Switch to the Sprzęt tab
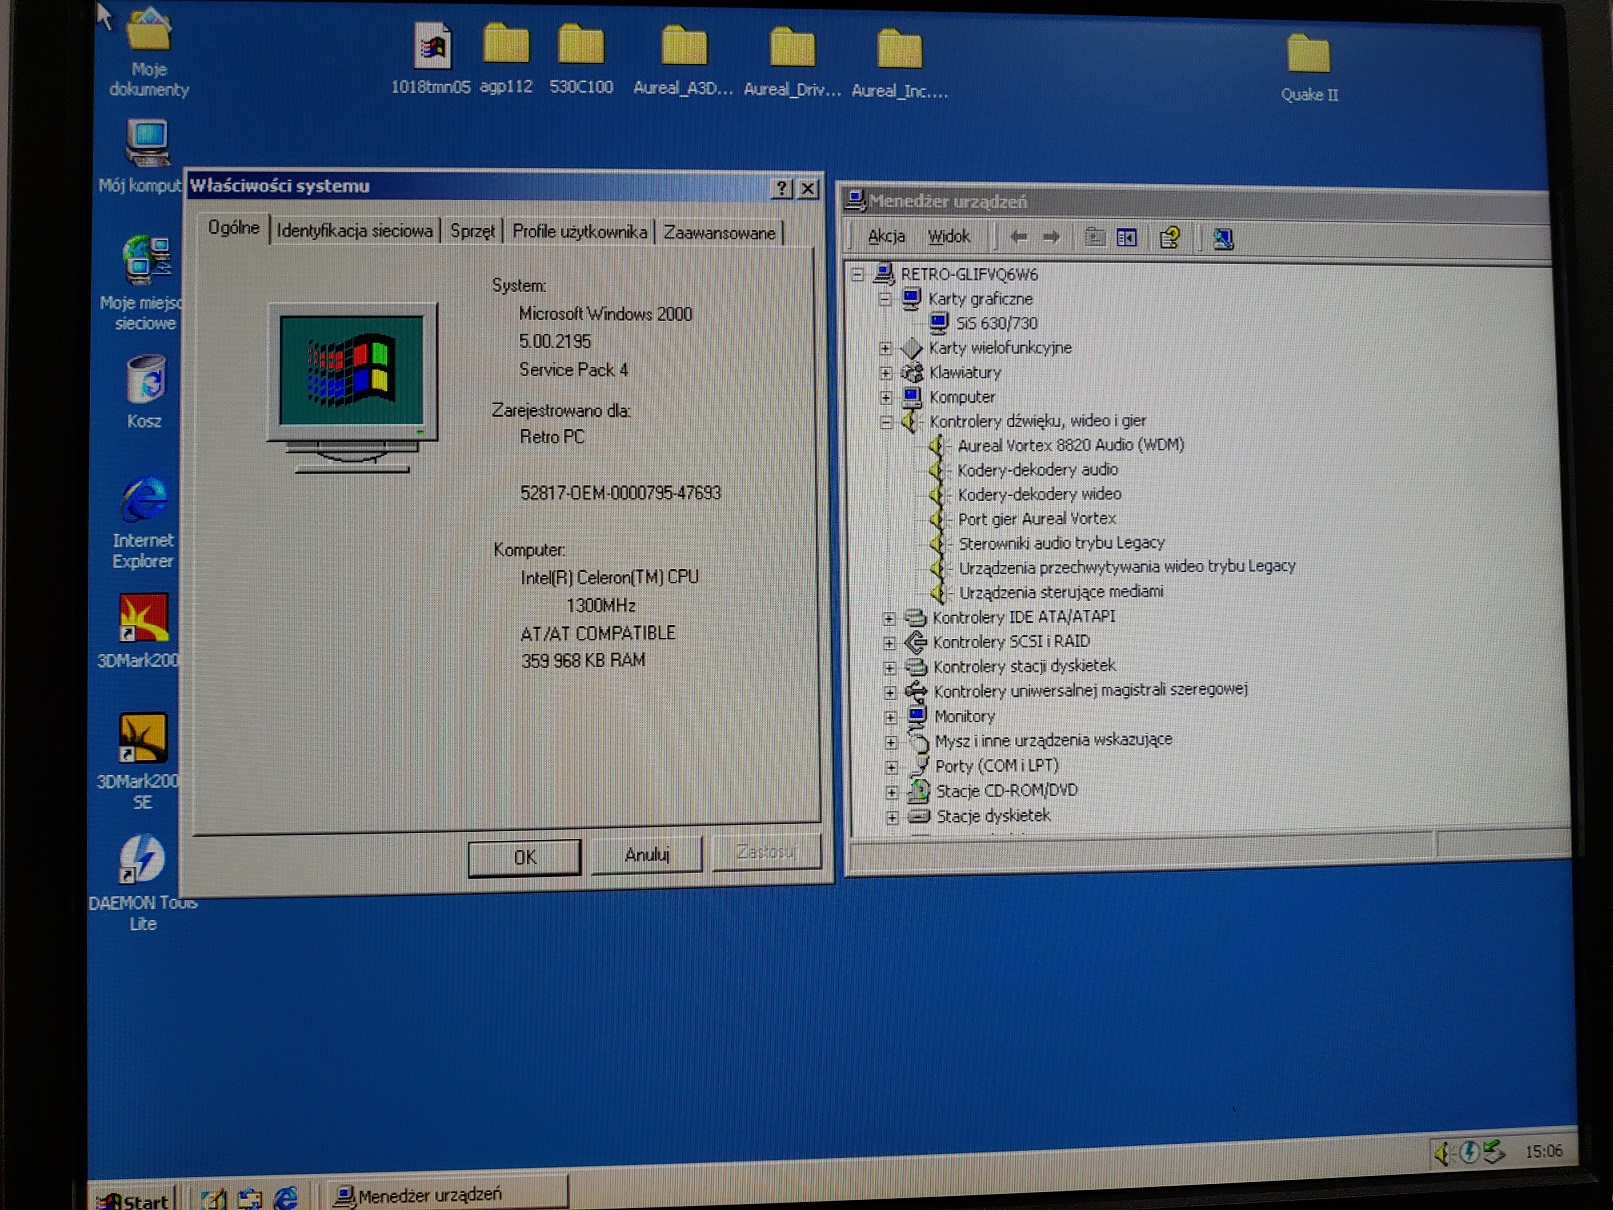 click(x=472, y=231)
